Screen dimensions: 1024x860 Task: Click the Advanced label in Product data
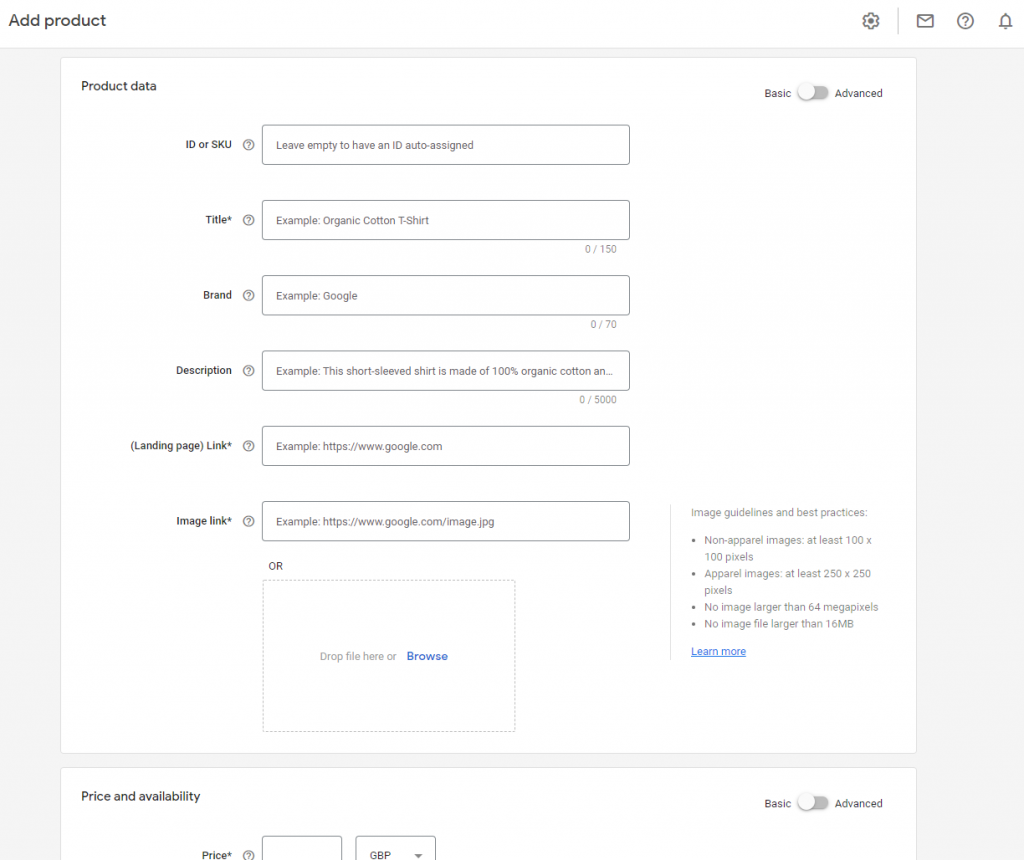[858, 93]
